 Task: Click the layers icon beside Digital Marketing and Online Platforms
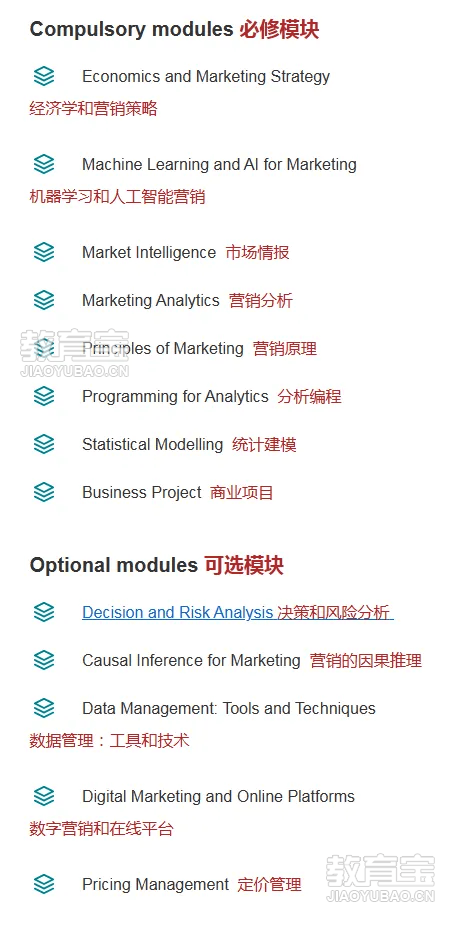click(44, 796)
